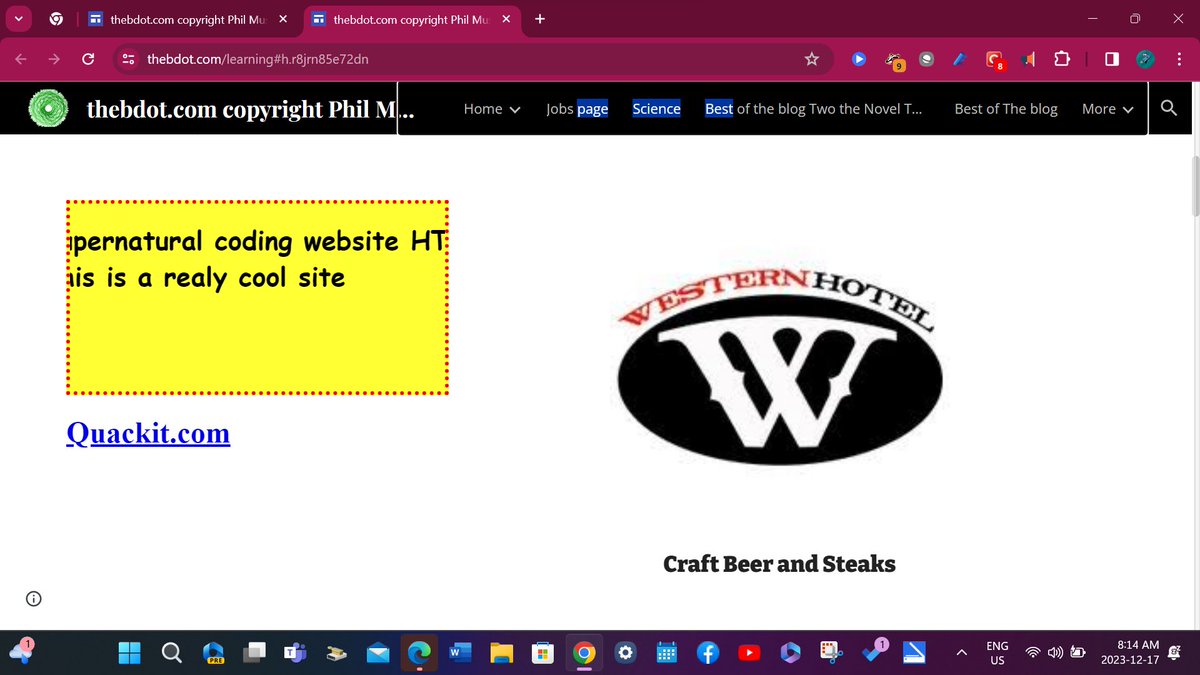The image size is (1200, 675).
Task: Close the first thebdot.com tab
Action: coord(283,19)
